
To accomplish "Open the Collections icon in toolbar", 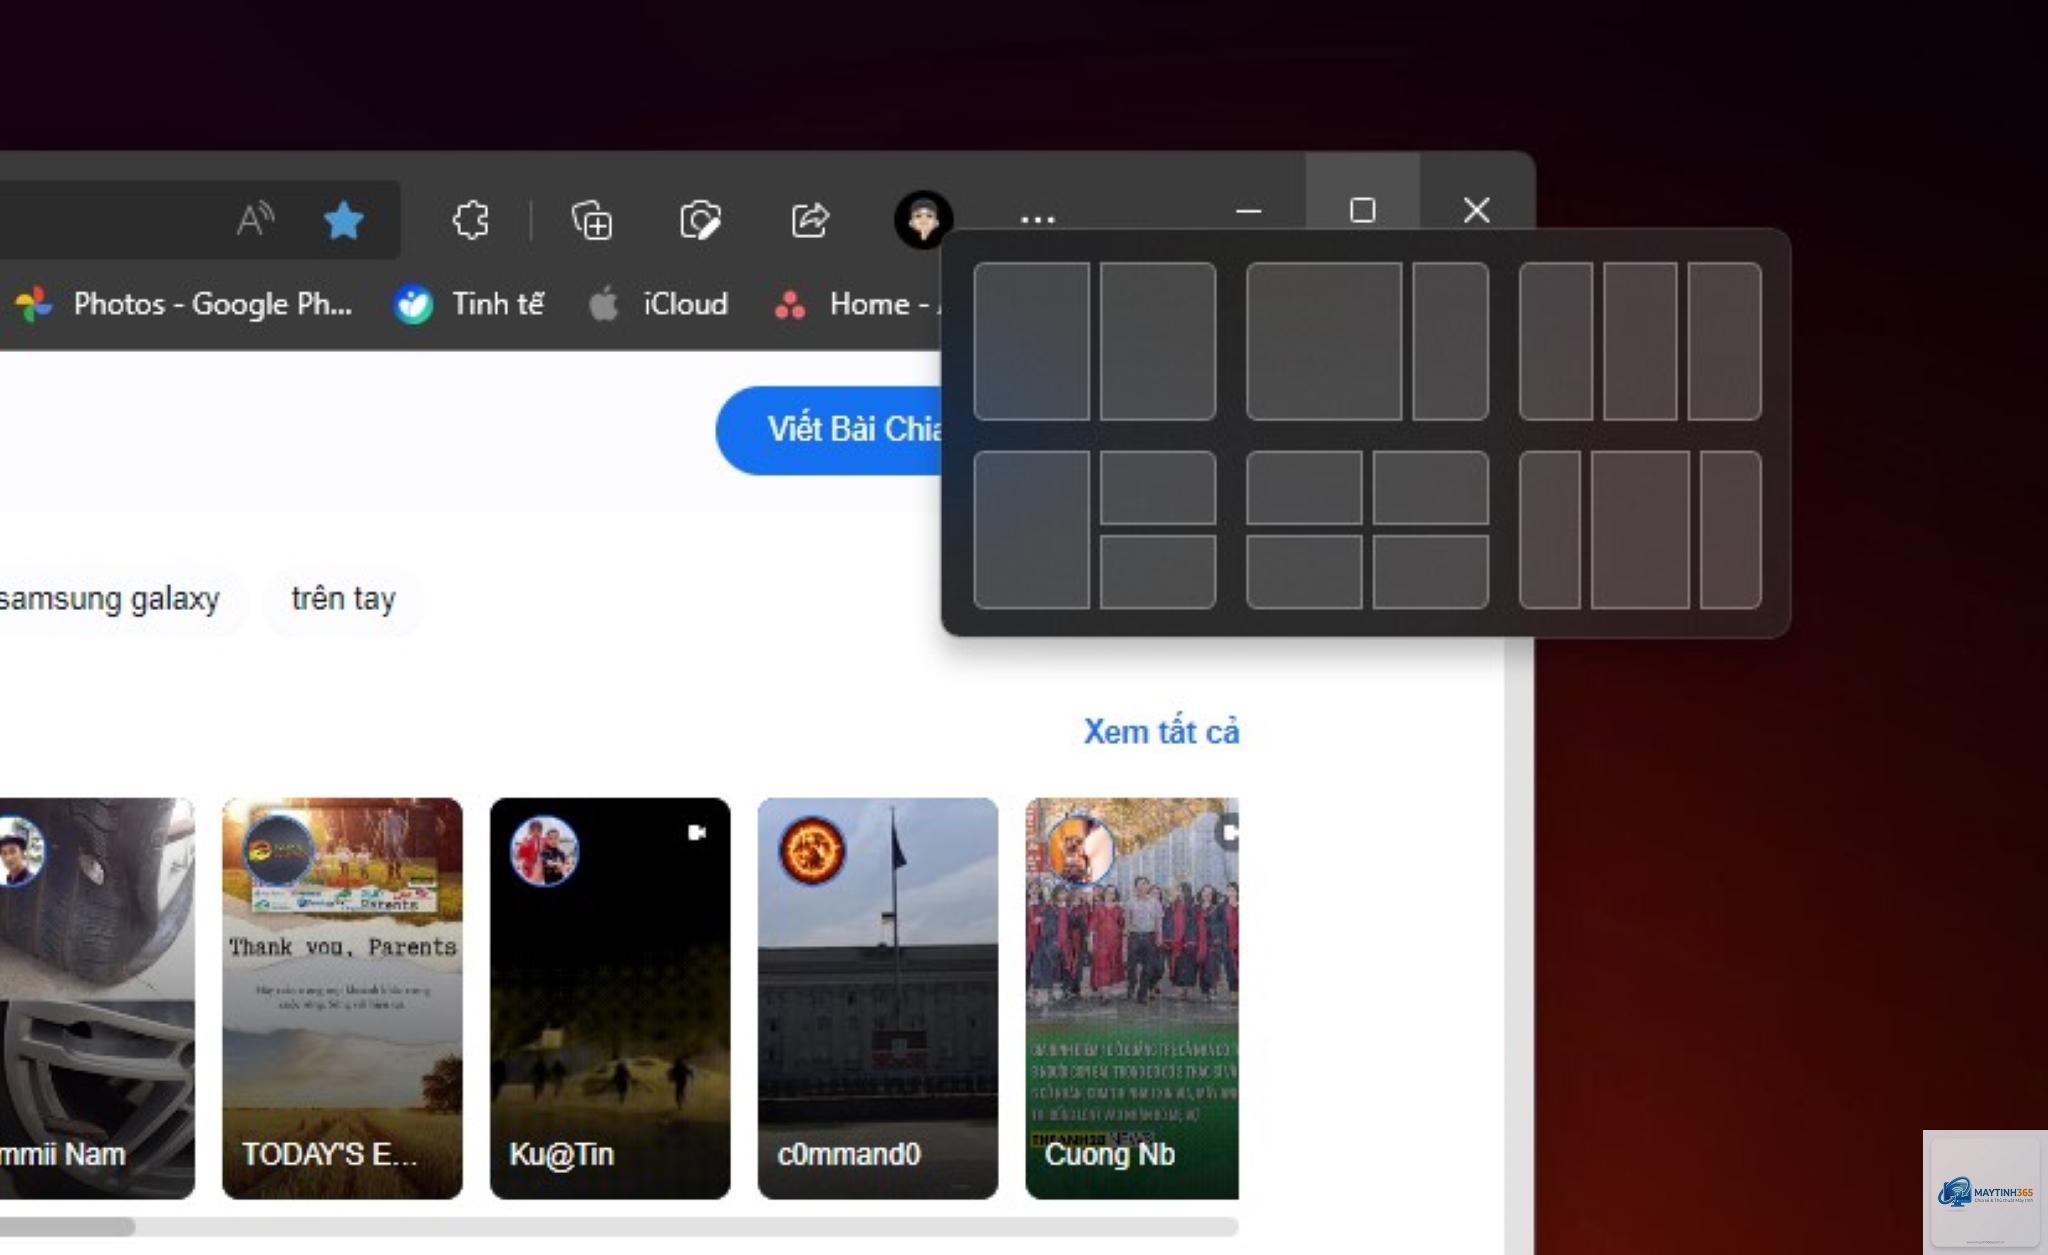I will pos(592,219).
